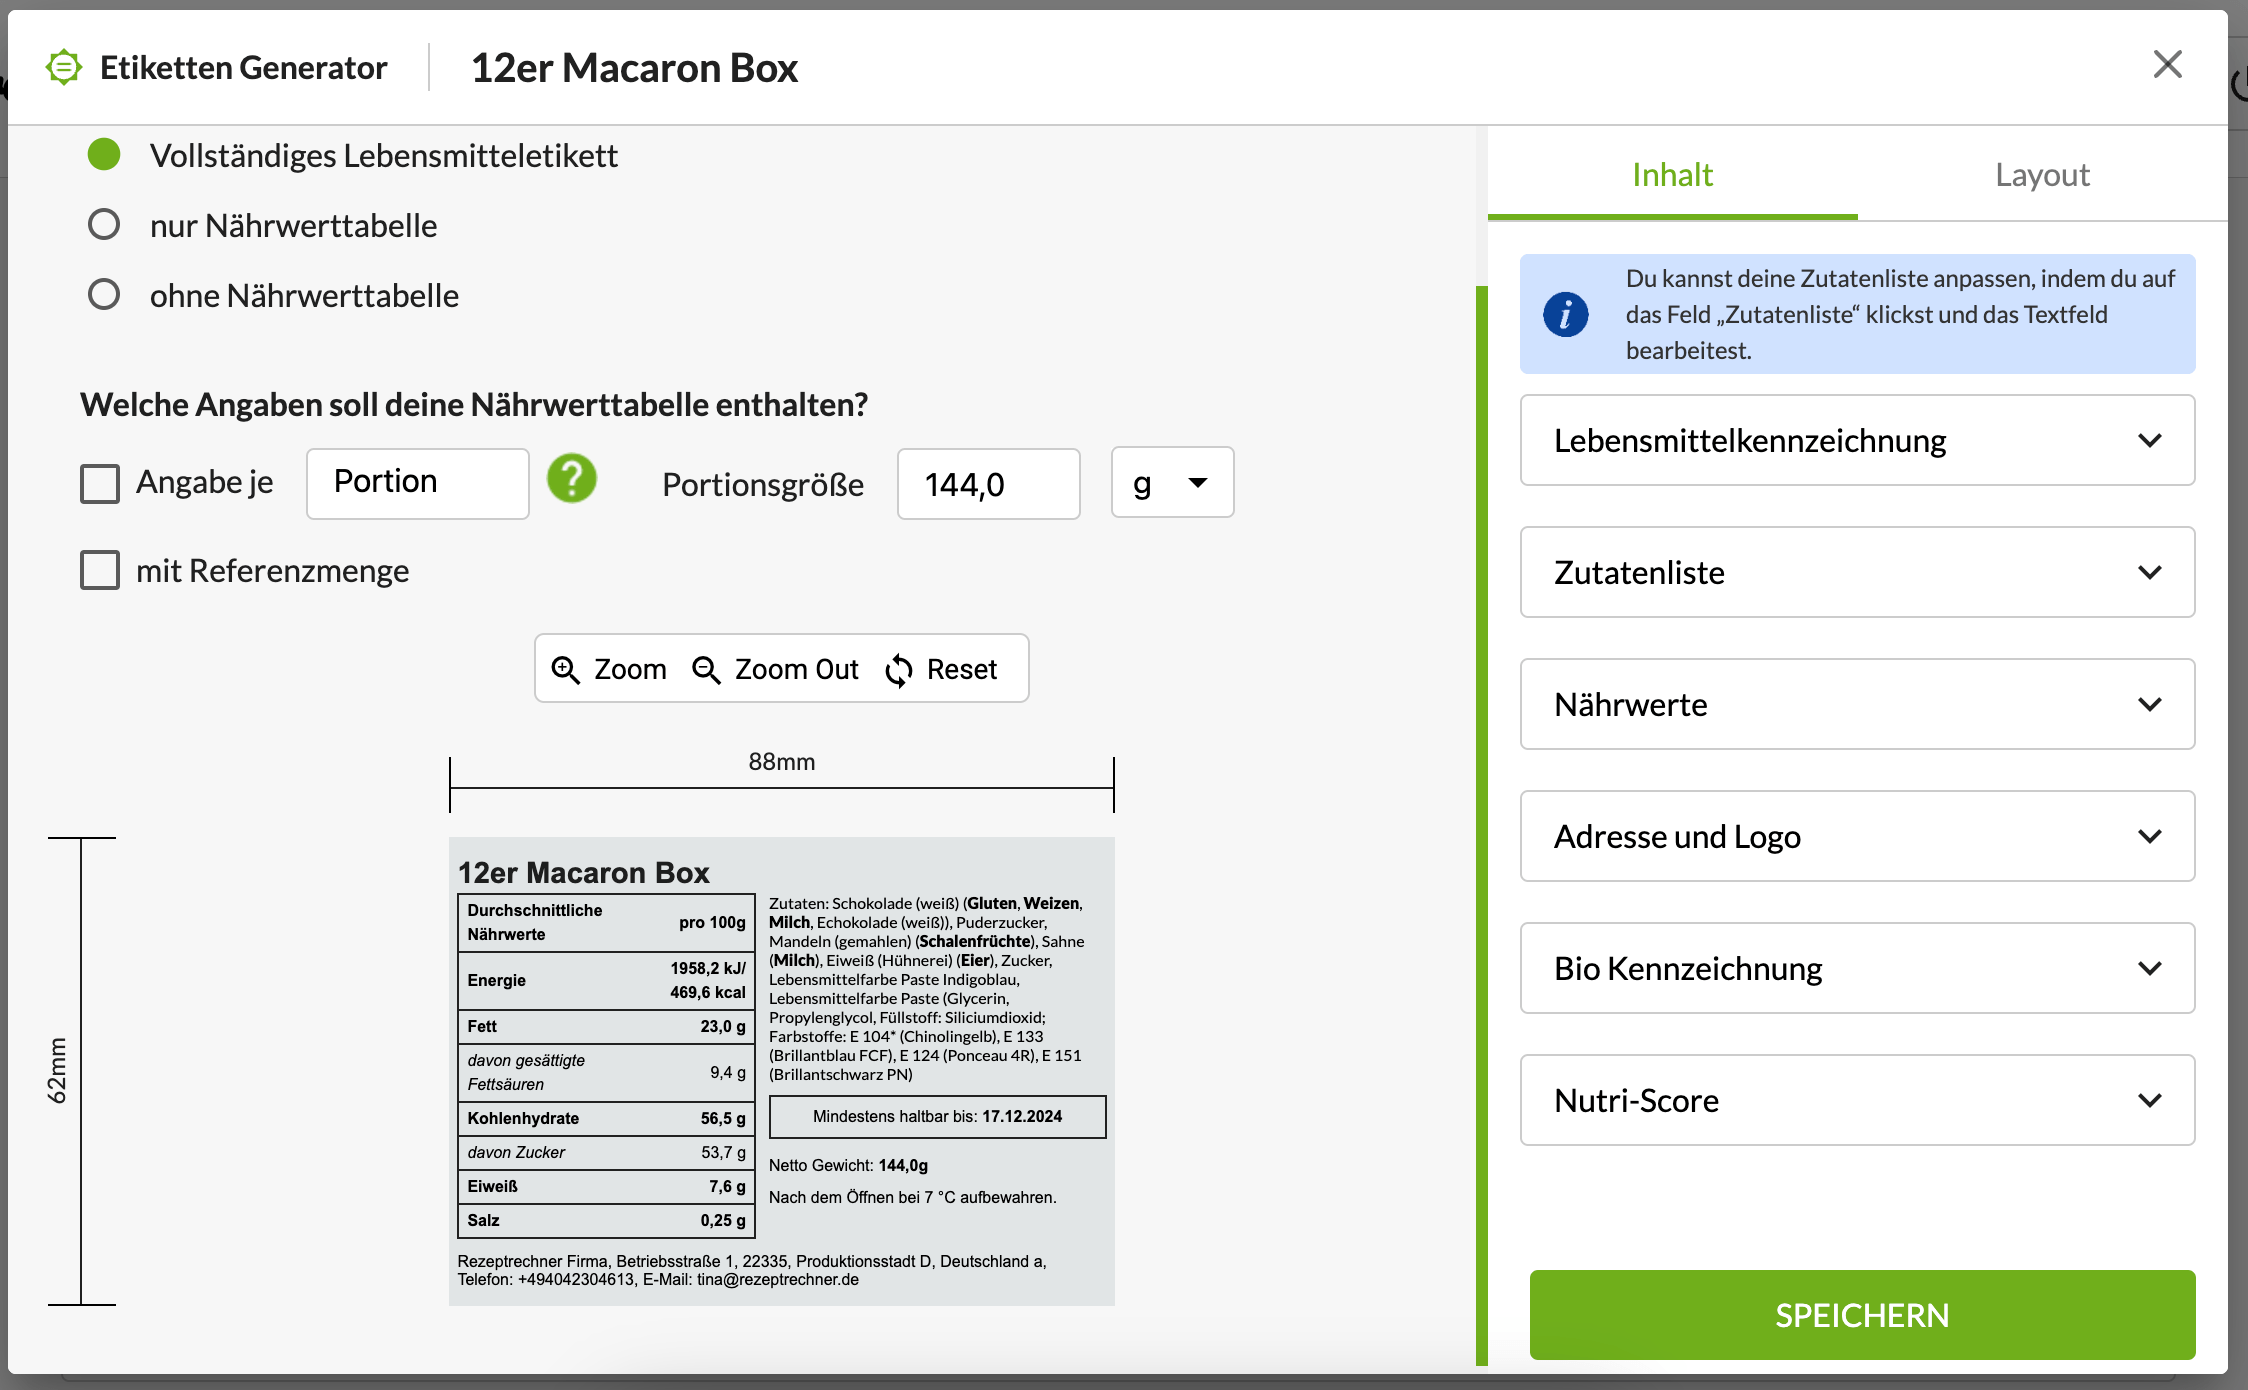This screenshot has width=2248, height=1390.
Task: Click the Mindestens haltbar bis date box
Action: click(x=938, y=1117)
